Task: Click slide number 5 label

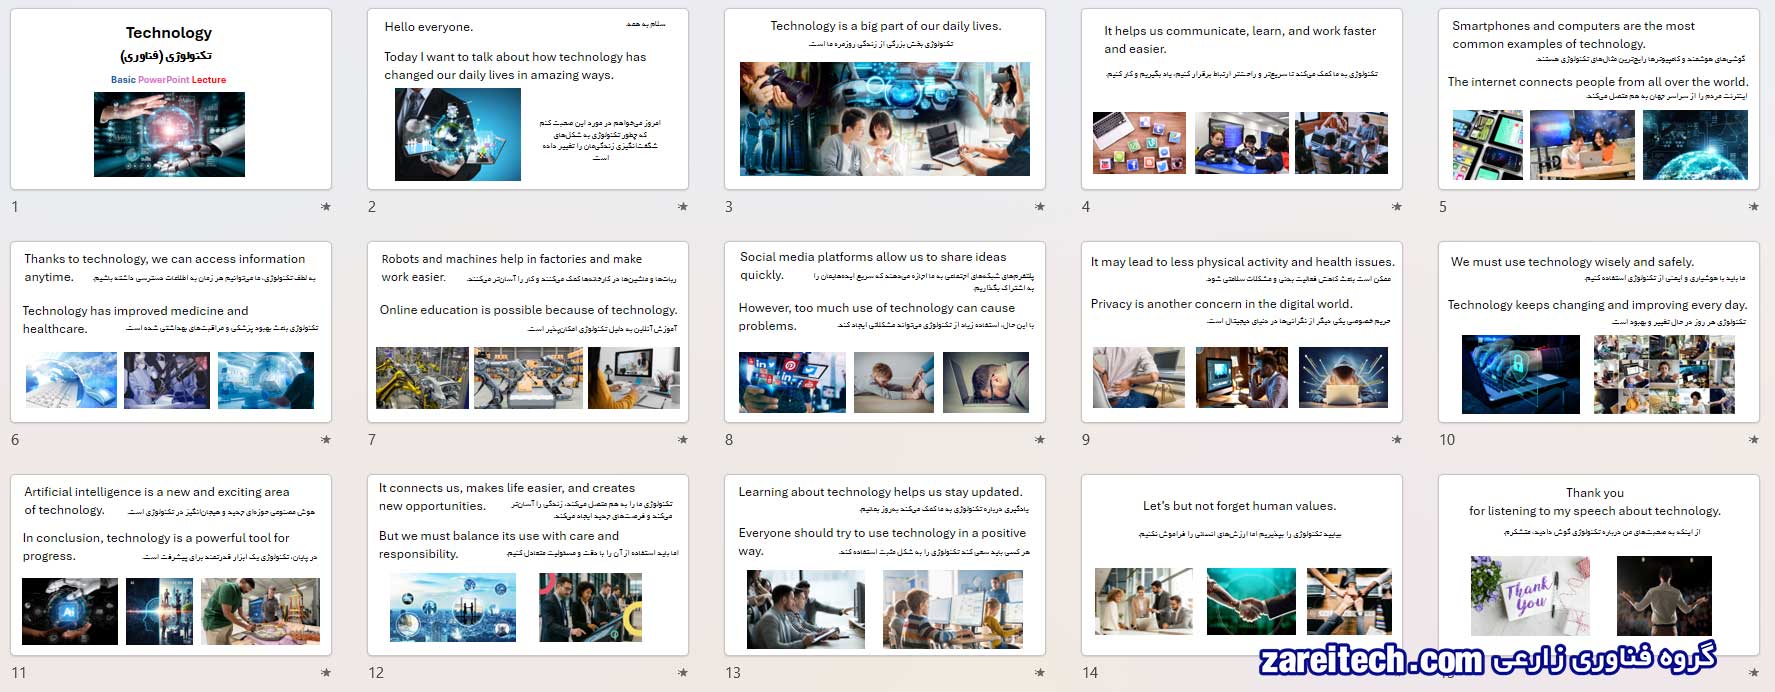Action: tap(1443, 207)
